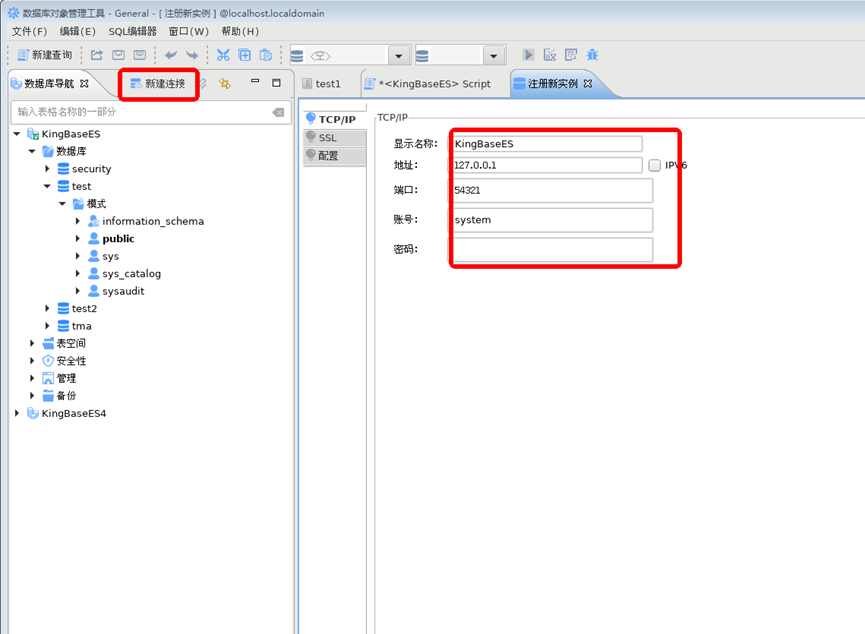Click the security database icon

[63, 169]
